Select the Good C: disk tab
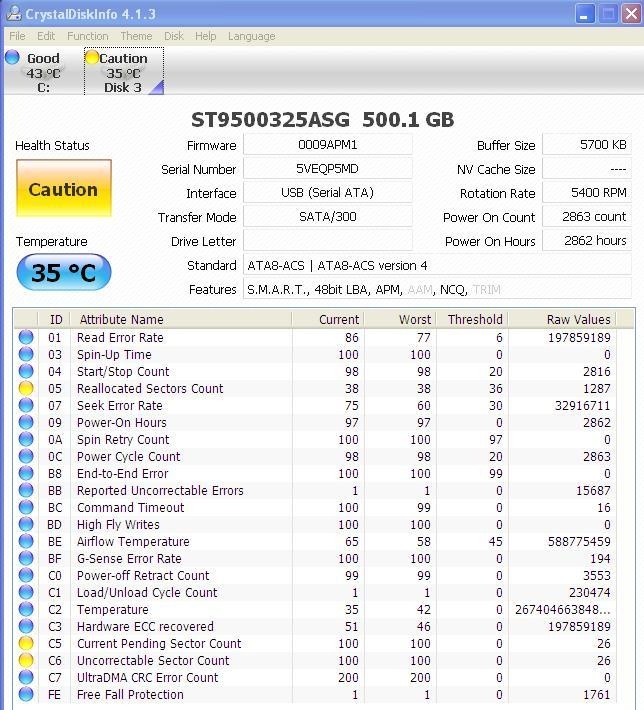The image size is (644, 710). pos(43,72)
